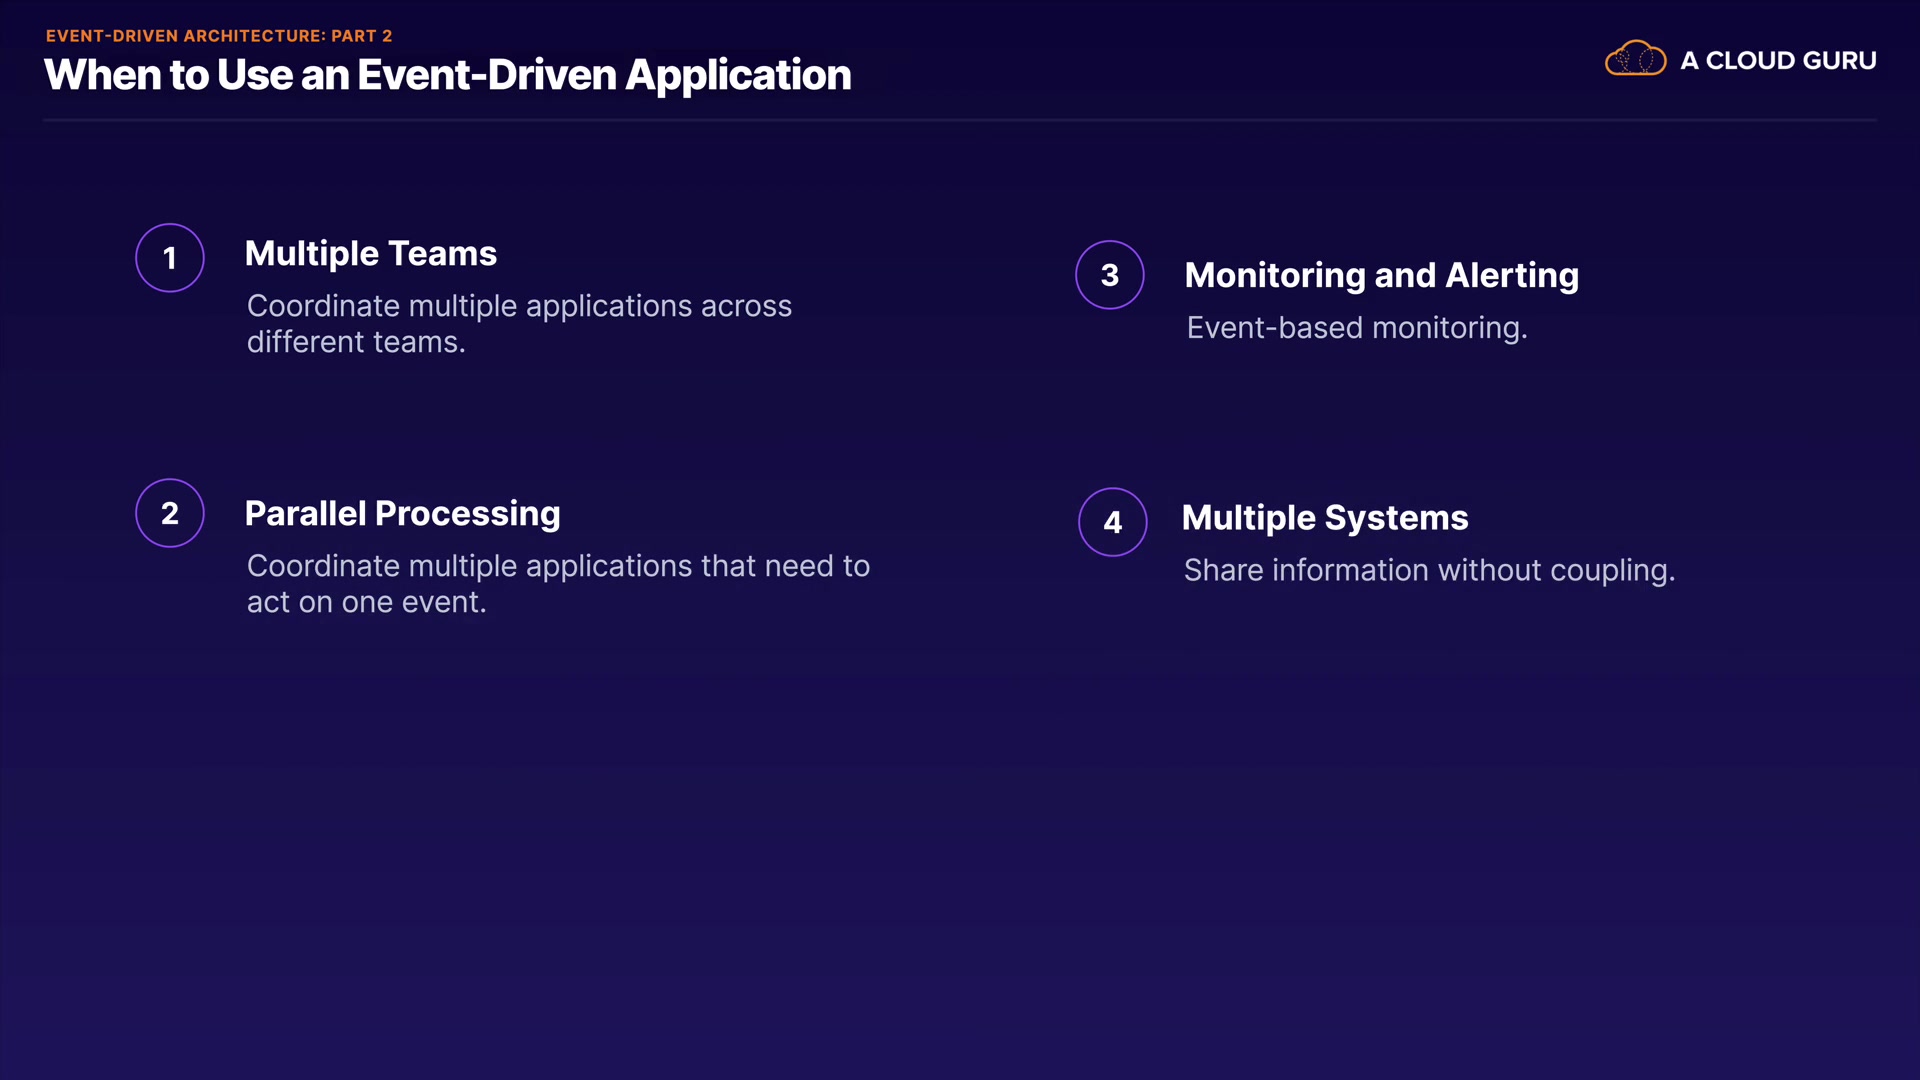Click 'Share information without coupling.' text
This screenshot has width=1920, height=1080.
click(1429, 570)
